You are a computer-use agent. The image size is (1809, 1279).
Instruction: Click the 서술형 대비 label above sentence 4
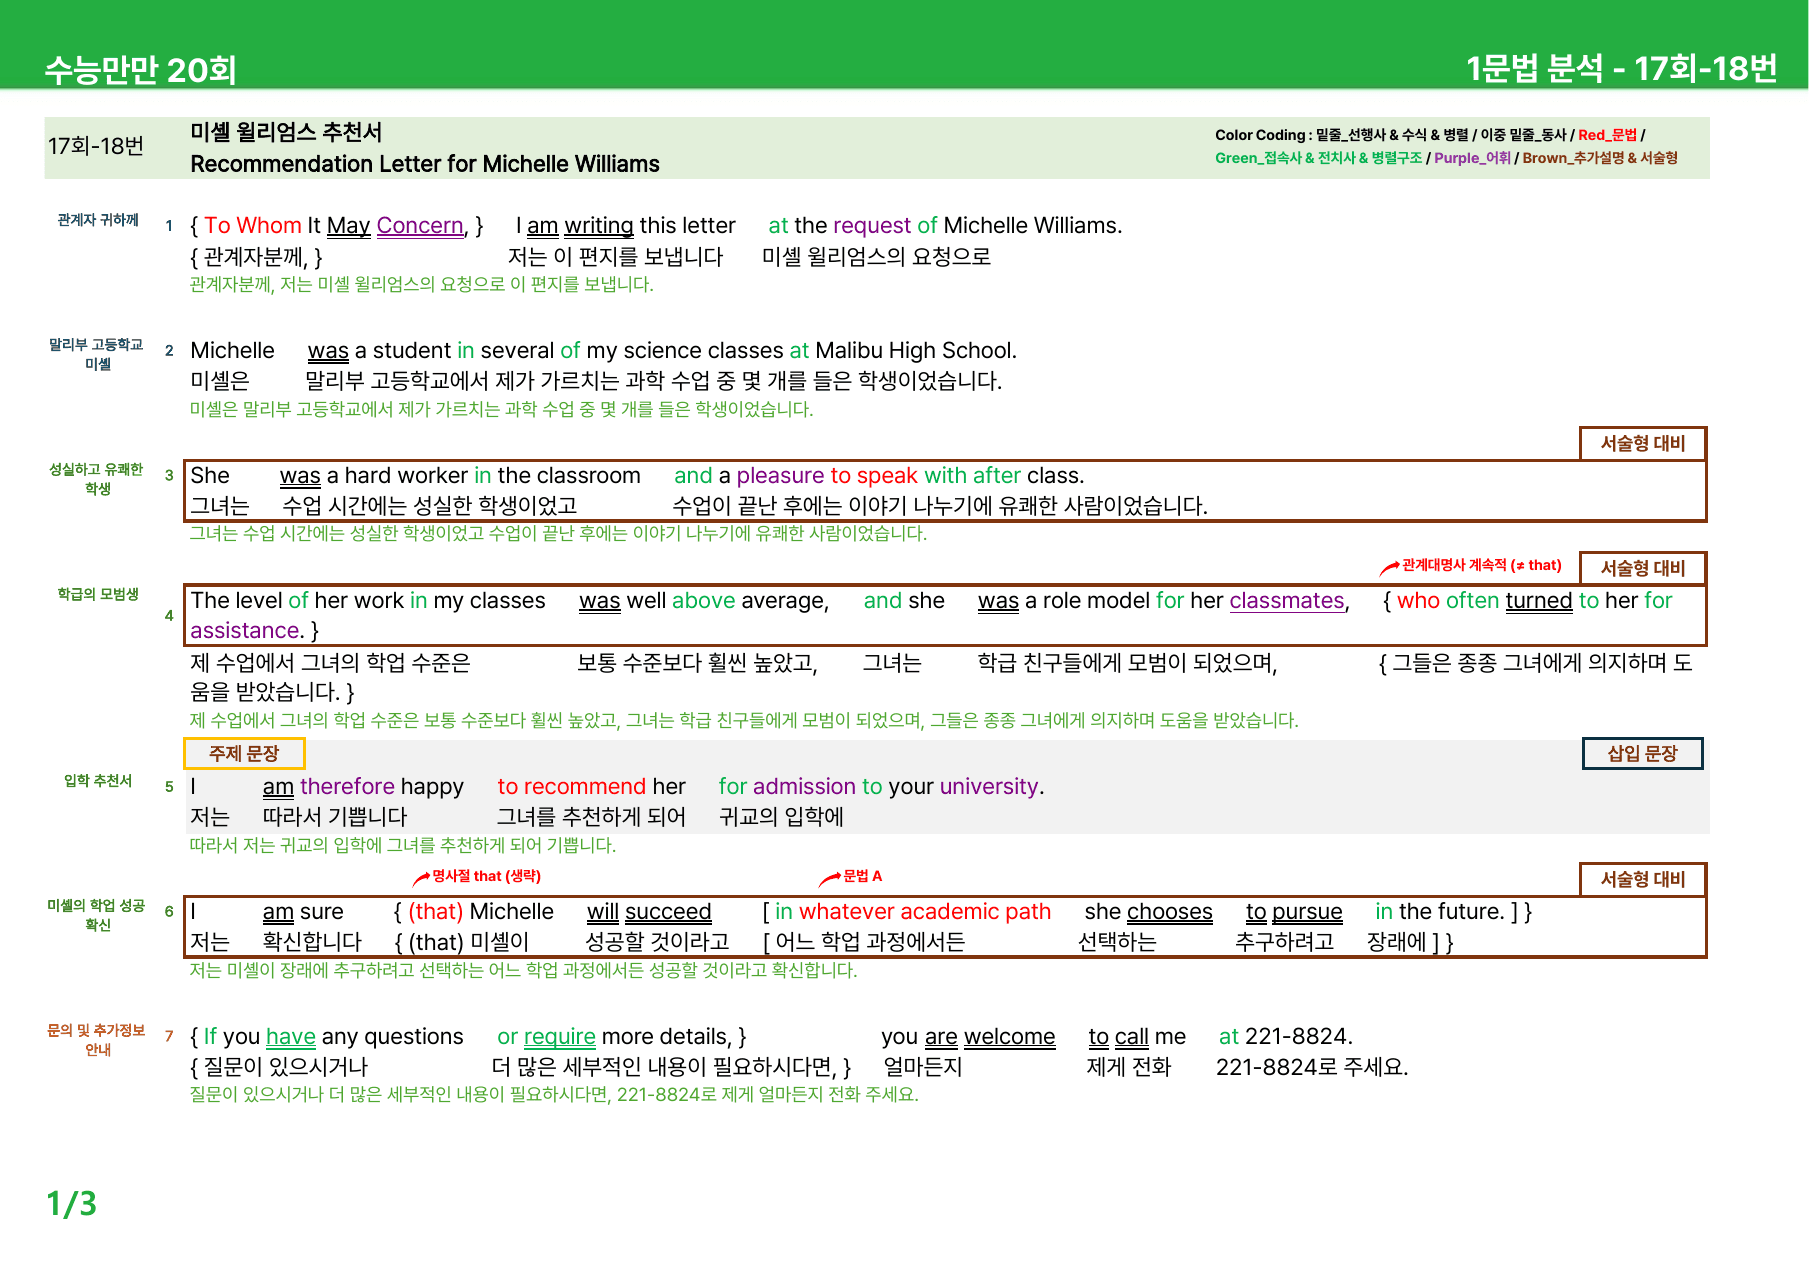pyautogui.click(x=1642, y=568)
